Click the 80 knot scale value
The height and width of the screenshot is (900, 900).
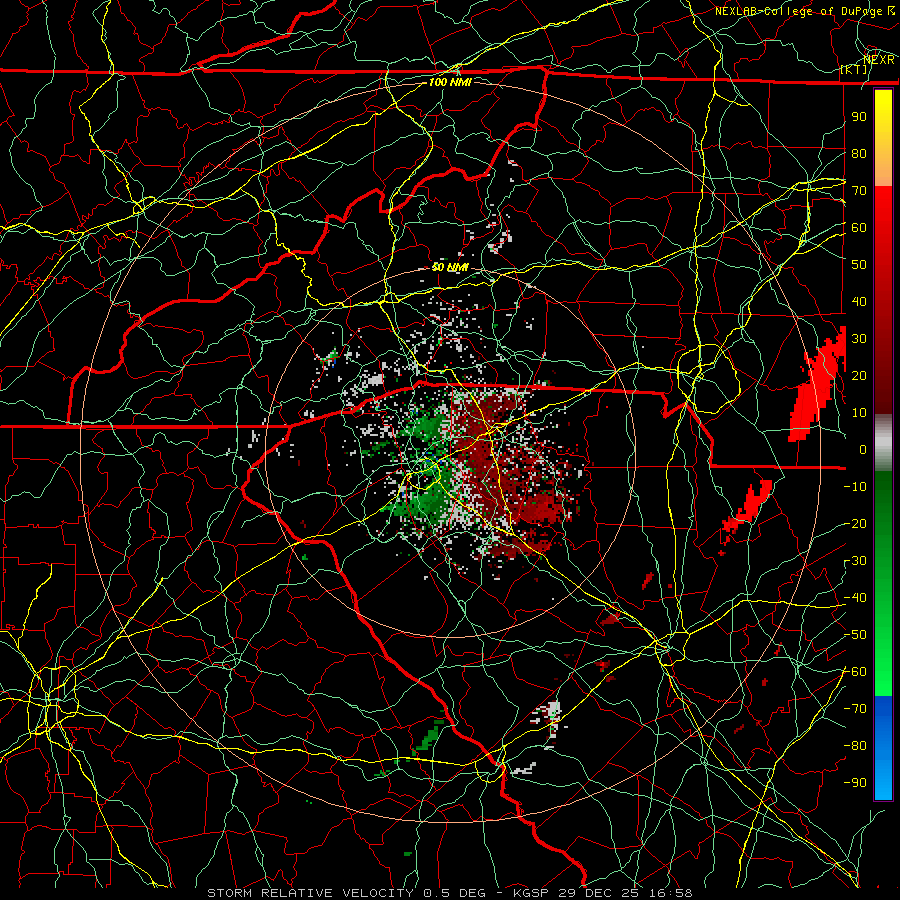(859, 153)
